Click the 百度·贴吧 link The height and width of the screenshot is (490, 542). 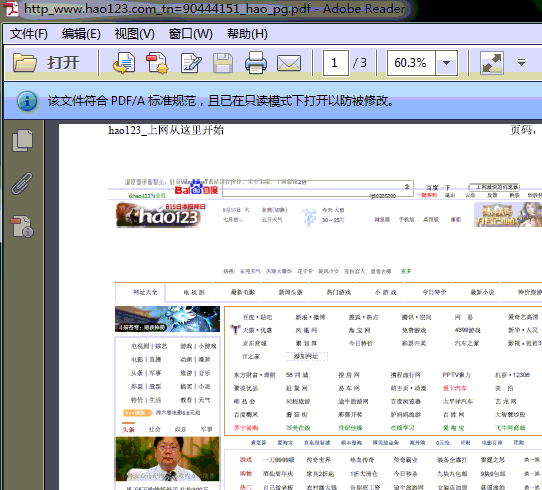pos(258,317)
